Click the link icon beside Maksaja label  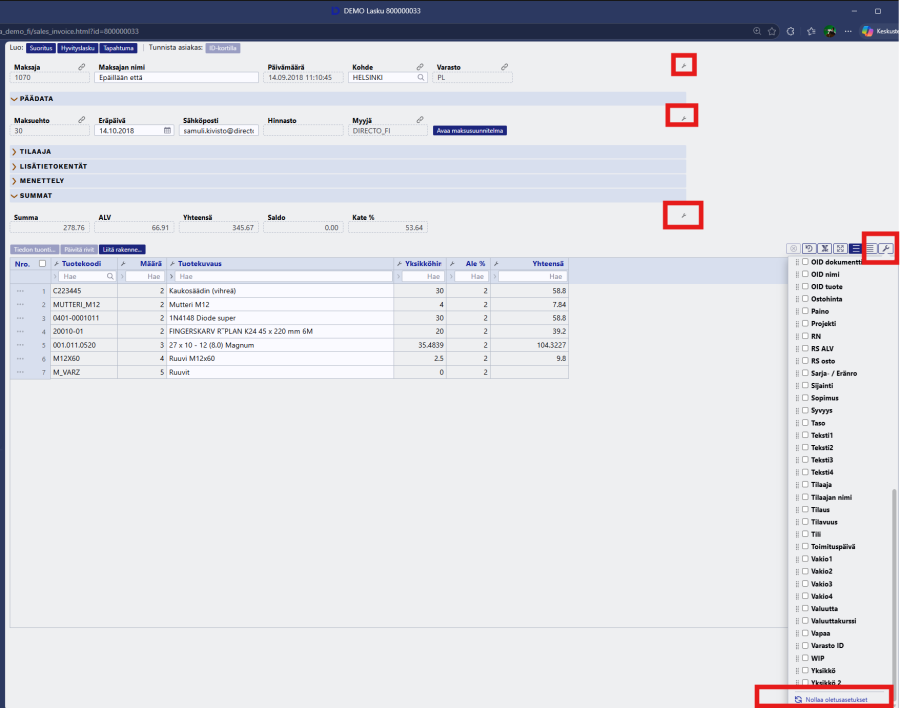[82, 67]
